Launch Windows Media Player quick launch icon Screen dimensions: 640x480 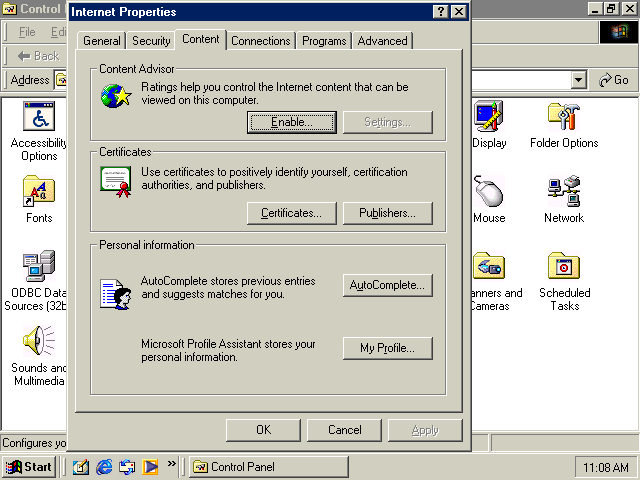pos(150,467)
